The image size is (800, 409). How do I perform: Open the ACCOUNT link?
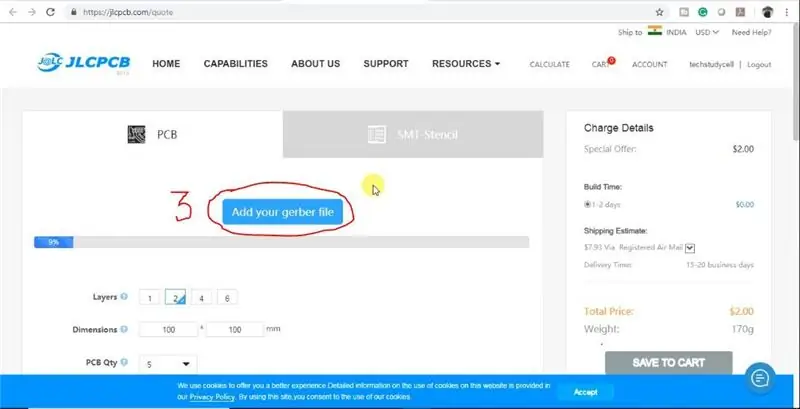tap(649, 64)
